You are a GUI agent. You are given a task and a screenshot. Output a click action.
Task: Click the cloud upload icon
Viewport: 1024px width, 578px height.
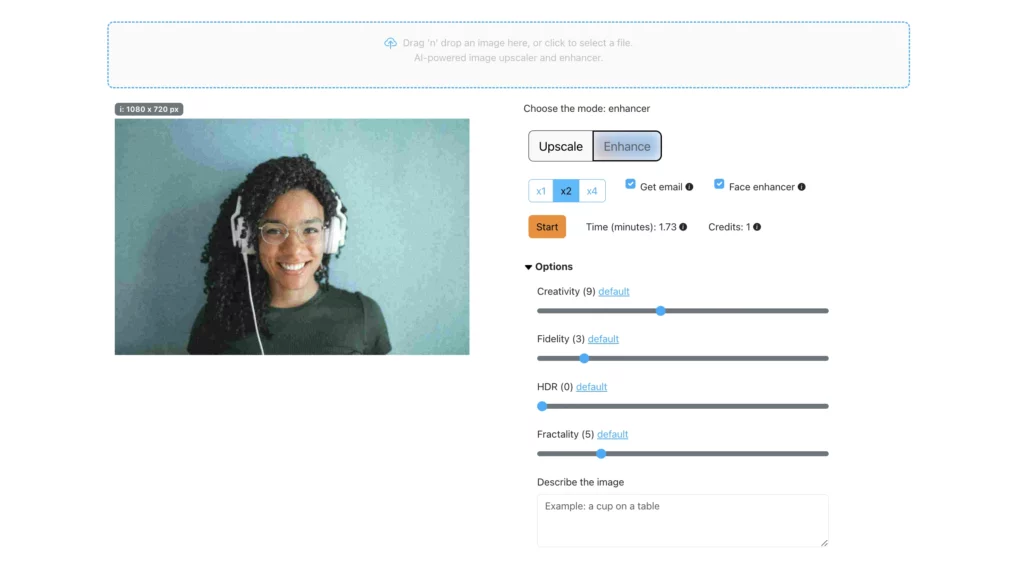(x=390, y=43)
